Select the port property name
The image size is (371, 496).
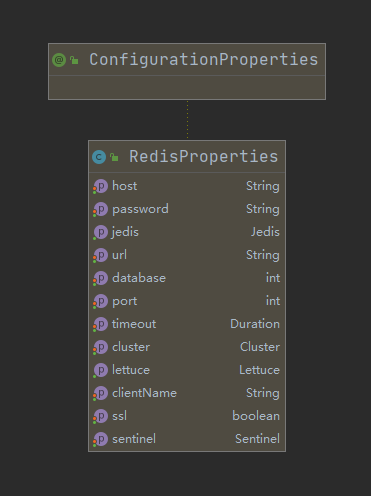point(124,301)
